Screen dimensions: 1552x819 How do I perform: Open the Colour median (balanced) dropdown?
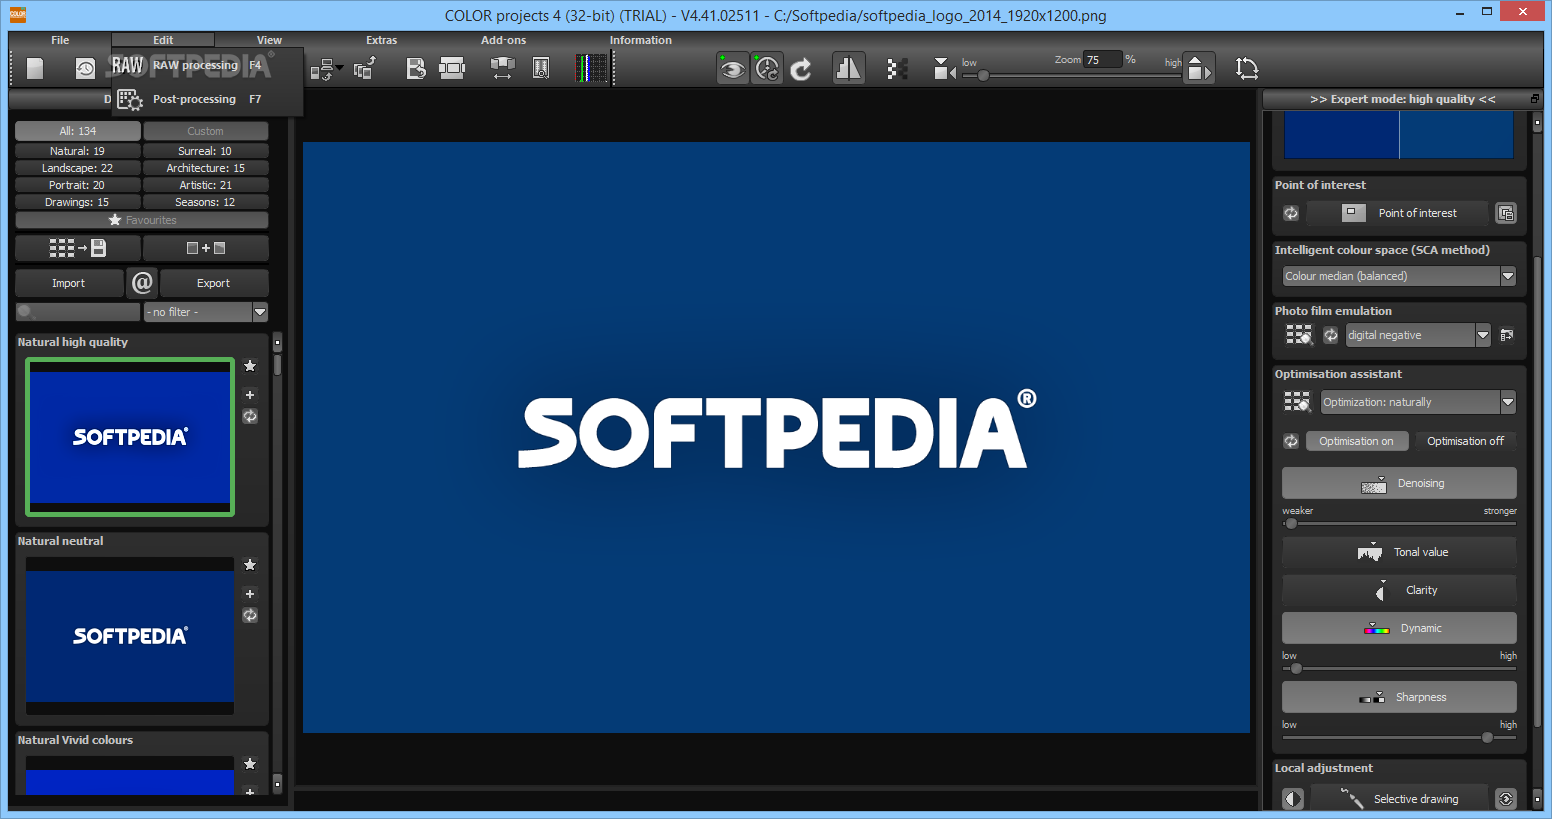[1399, 276]
